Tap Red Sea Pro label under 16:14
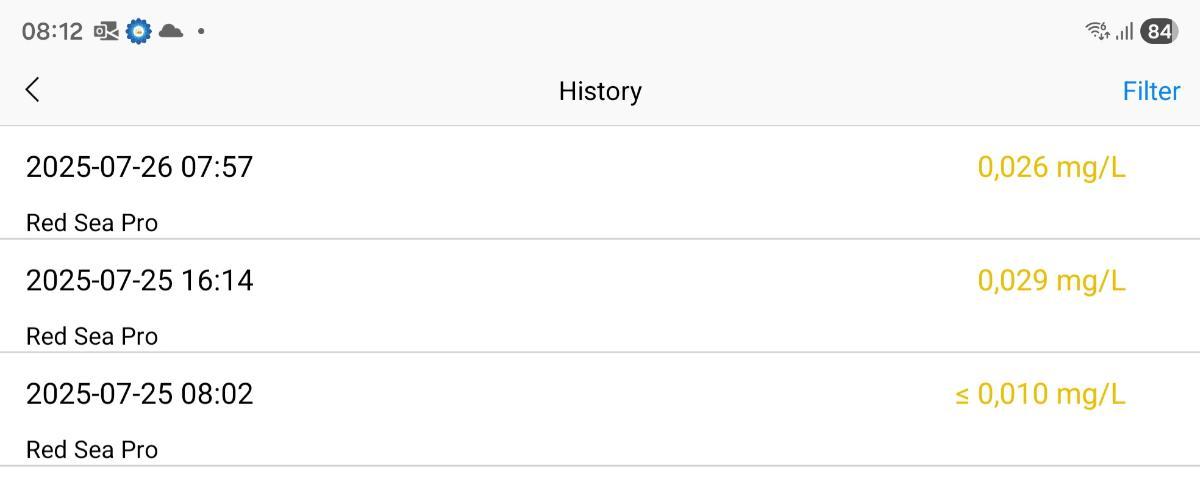The width and height of the screenshot is (1200, 490). [92, 336]
